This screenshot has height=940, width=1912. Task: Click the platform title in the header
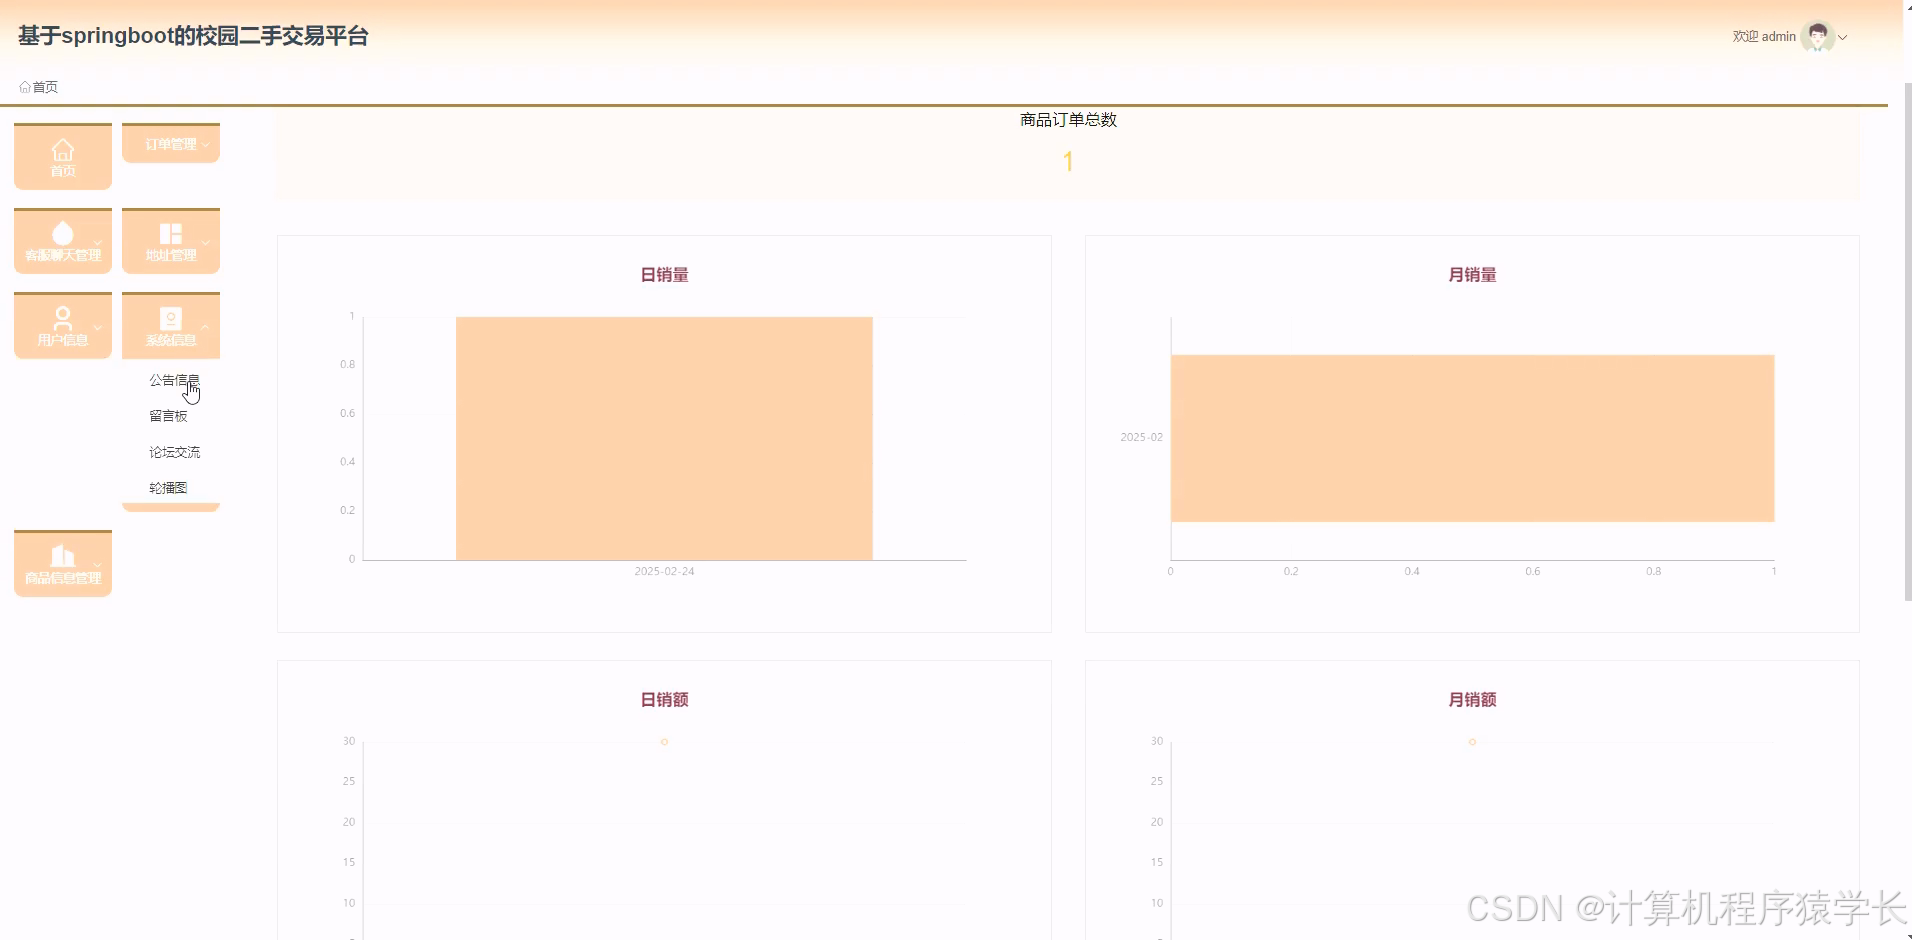(x=193, y=36)
